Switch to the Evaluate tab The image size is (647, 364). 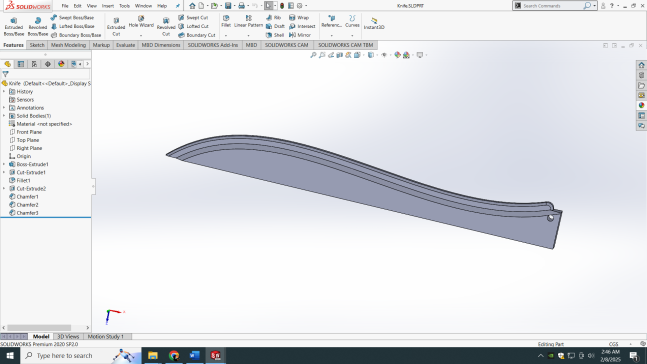tap(125, 45)
